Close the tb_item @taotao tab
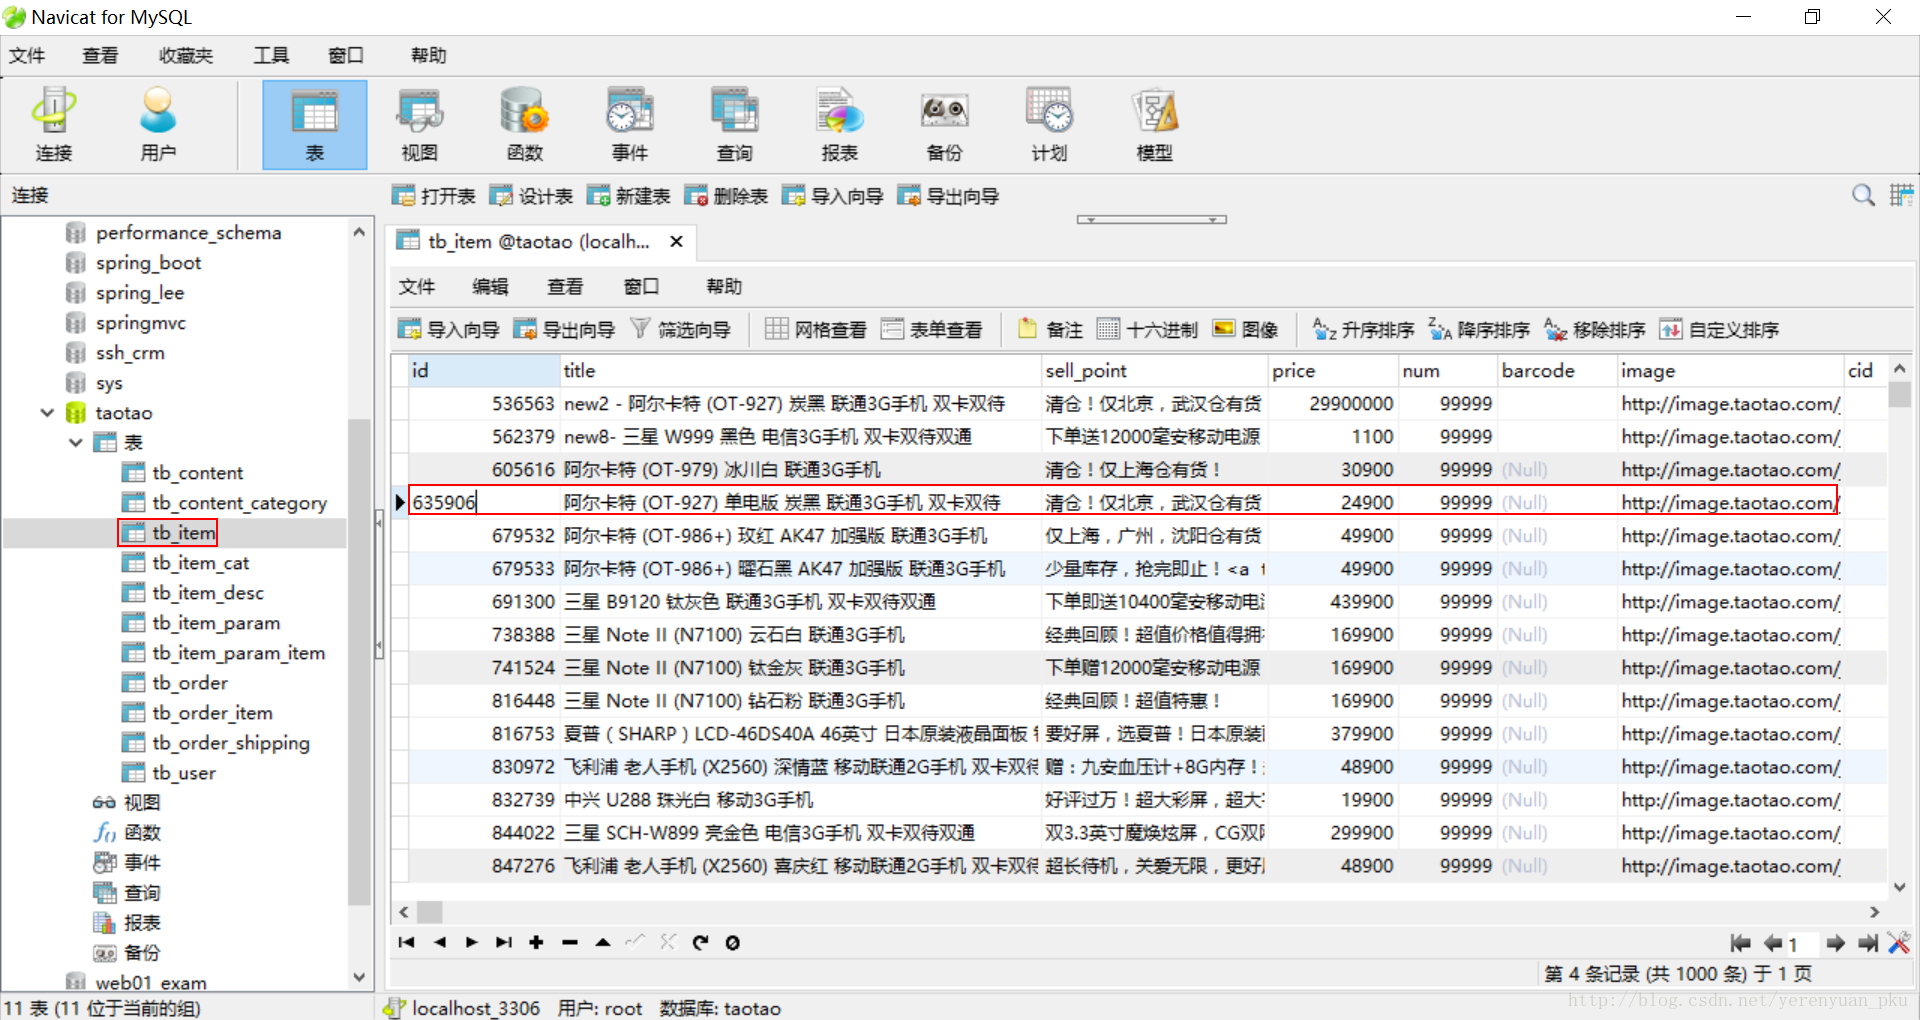Viewport: 1920px width, 1020px height. [677, 241]
